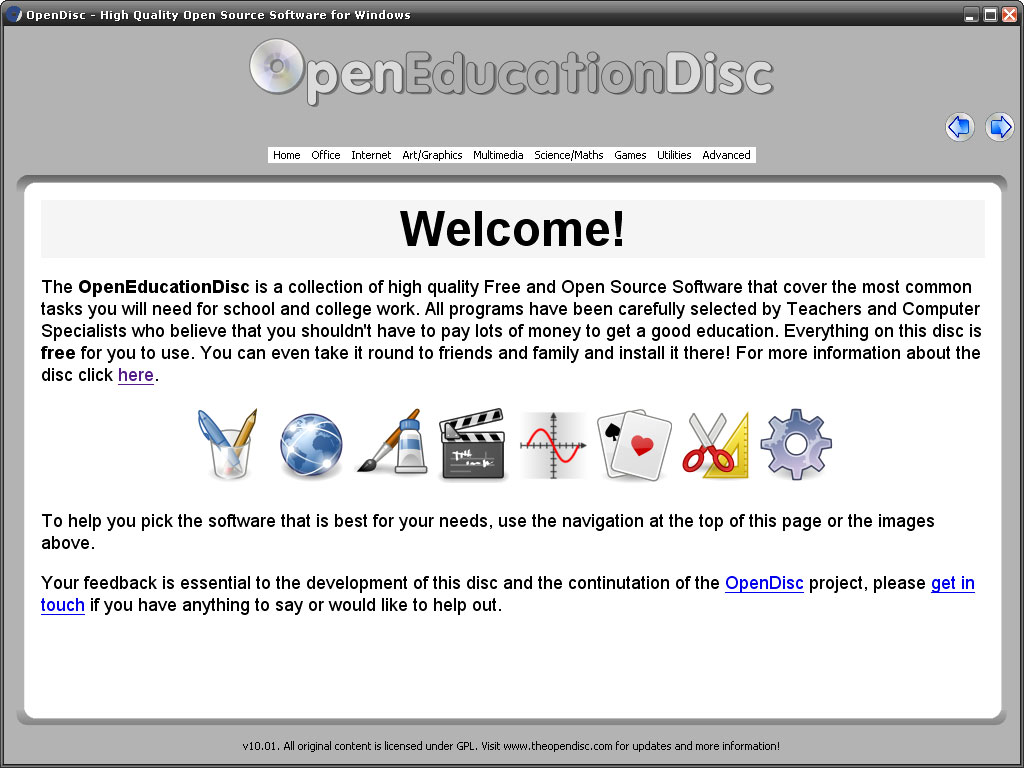Viewport: 1024px width, 768px height.
Task: Open the Science/Maths menu item
Action: click(569, 155)
